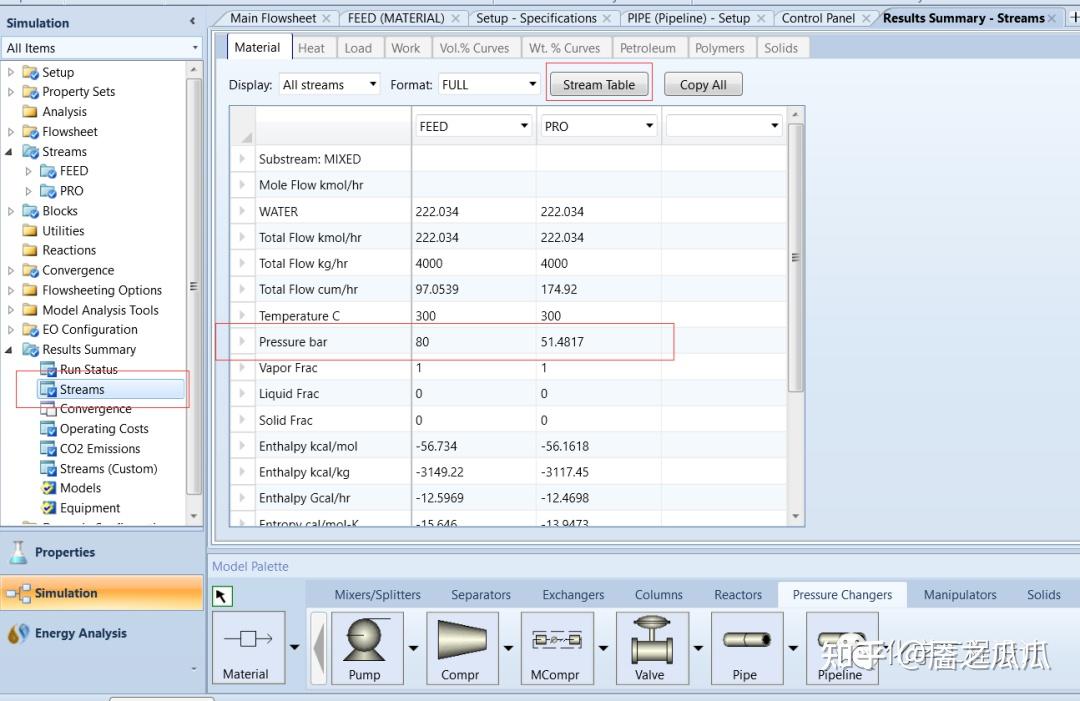The width and height of the screenshot is (1080, 701).
Task: Open the Exchangers palette tab
Action: 573,595
